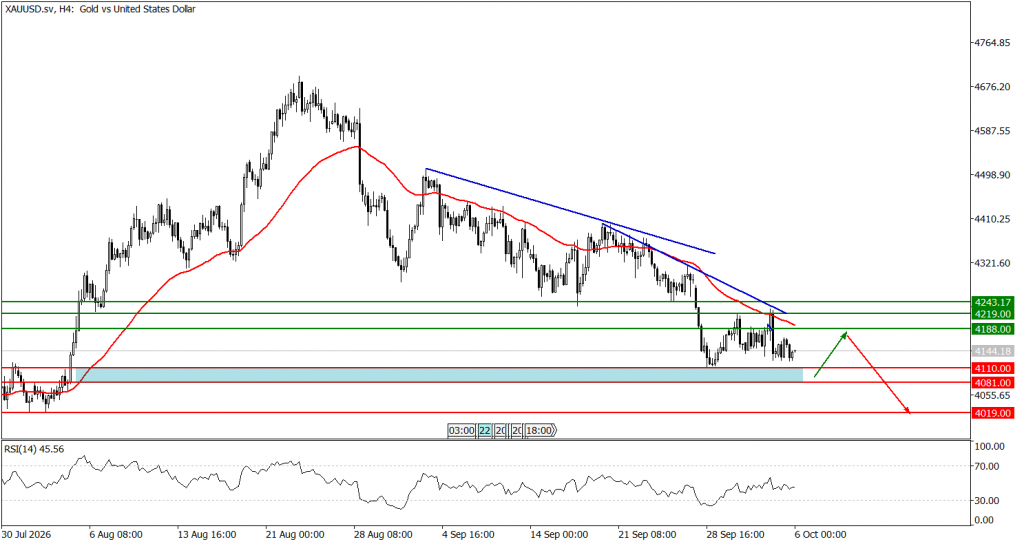The width and height of the screenshot is (1024, 544).
Task: Click the 6 Aug 08:00 date label
Action: pos(116,534)
